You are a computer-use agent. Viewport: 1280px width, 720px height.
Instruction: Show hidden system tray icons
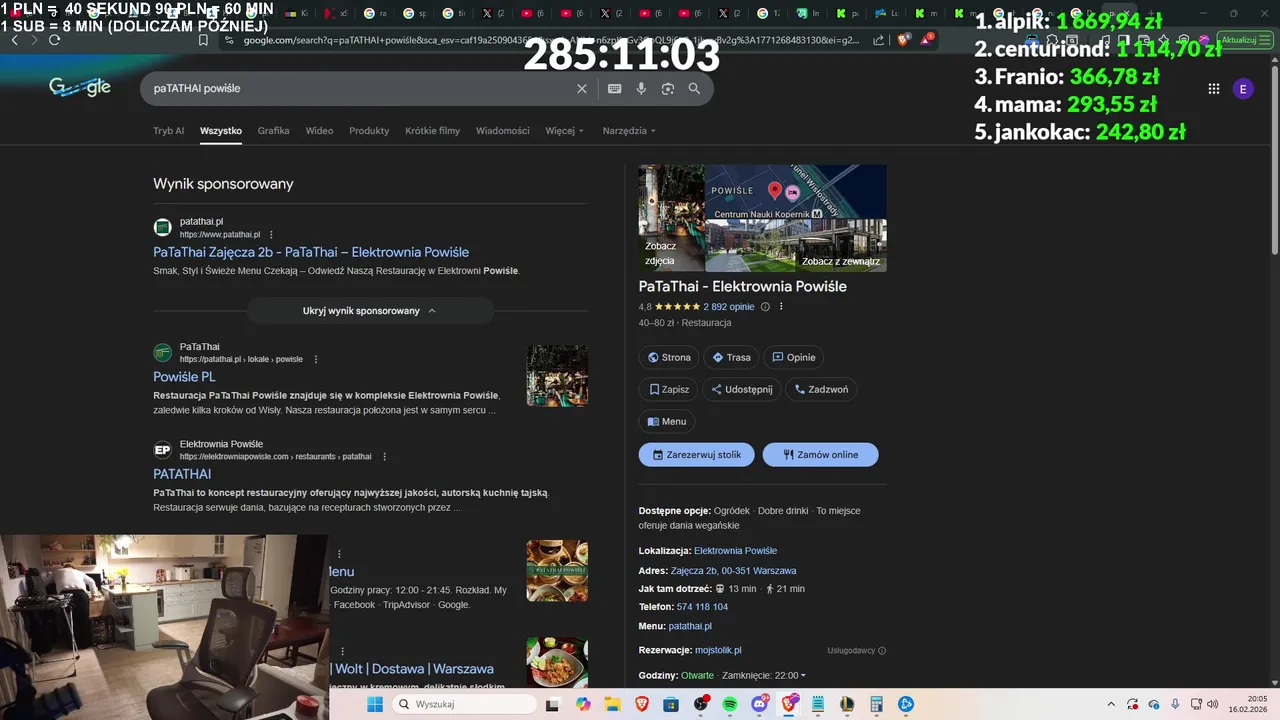1111,704
